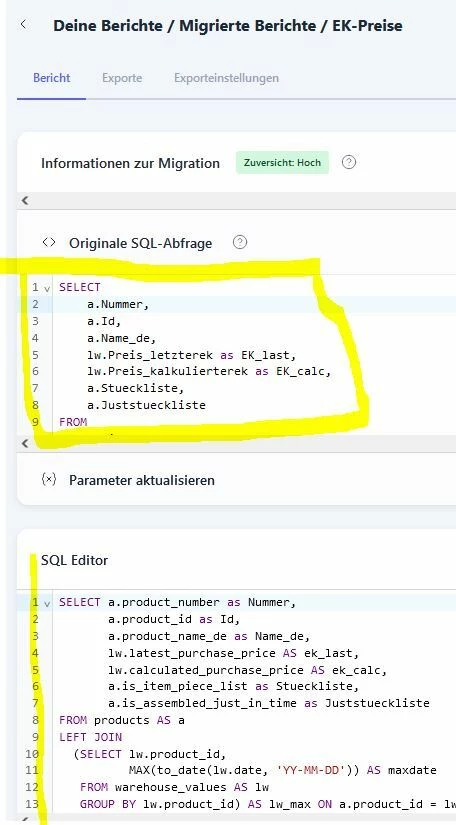Image resolution: width=456 pixels, height=825 pixels.
Task: Select the Bericht tab
Action: point(52,78)
